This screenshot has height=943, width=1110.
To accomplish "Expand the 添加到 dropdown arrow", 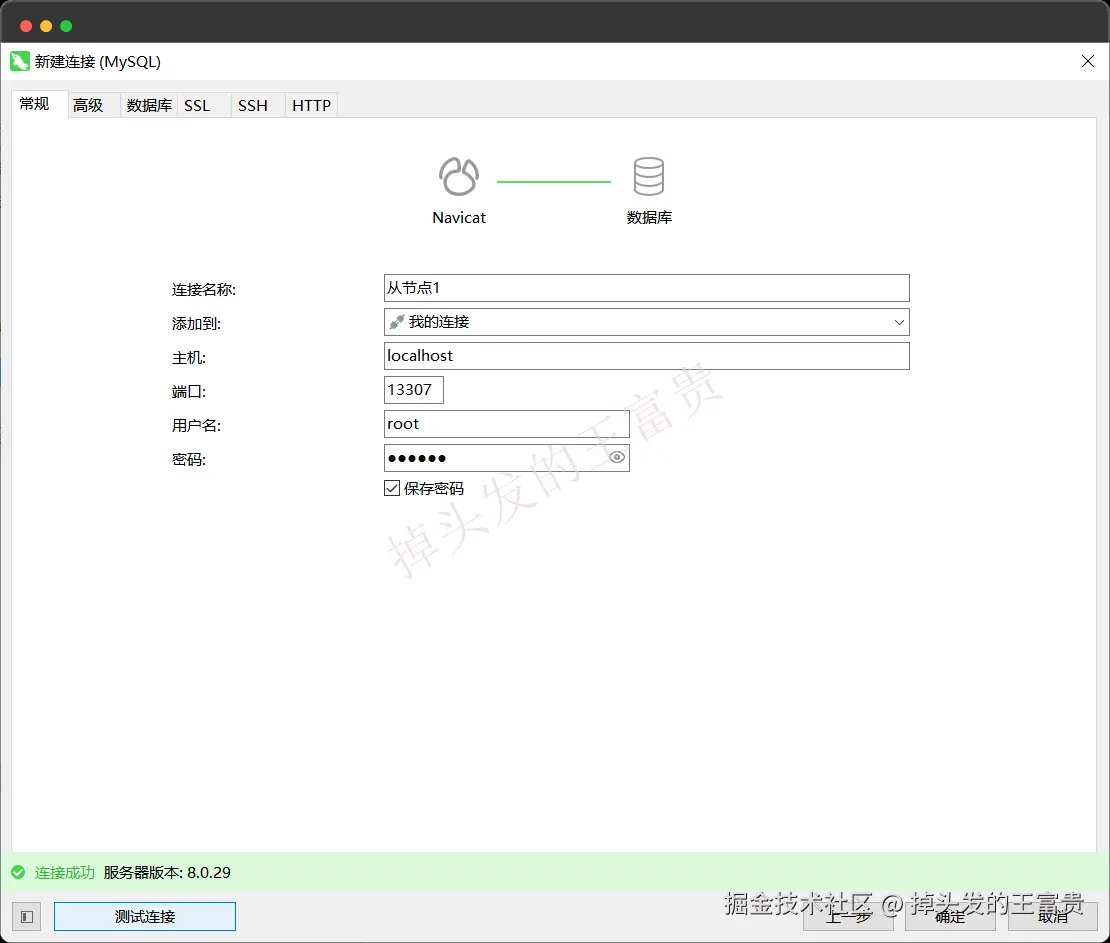I will point(899,322).
